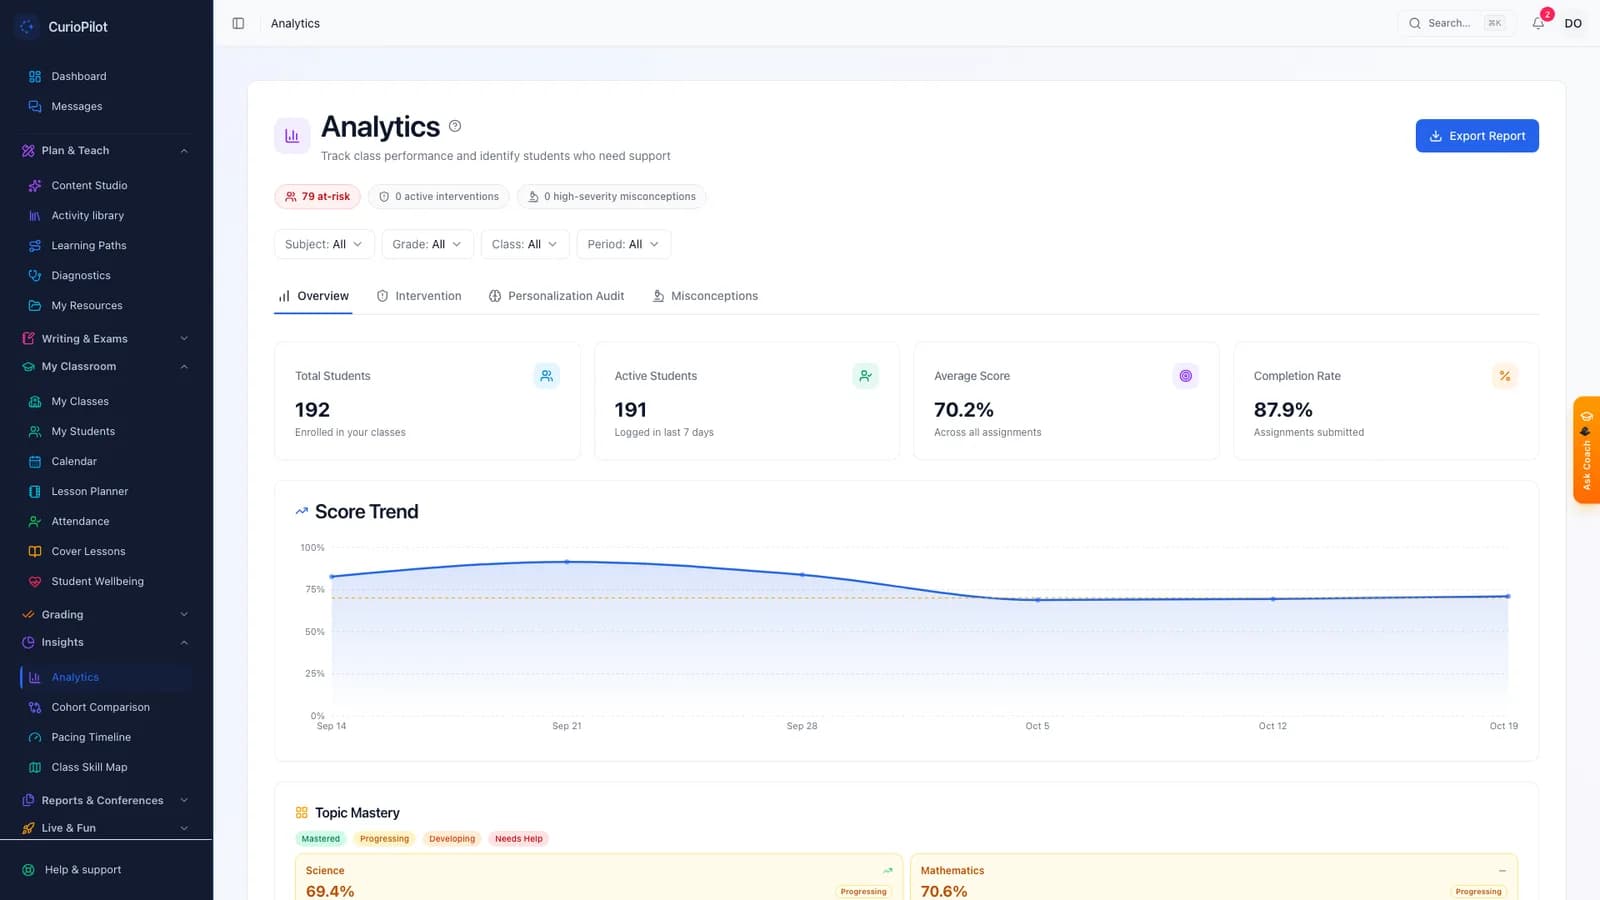Expand the Writing & Exams section
Viewport: 1600px width, 900px height.
tap(106, 338)
